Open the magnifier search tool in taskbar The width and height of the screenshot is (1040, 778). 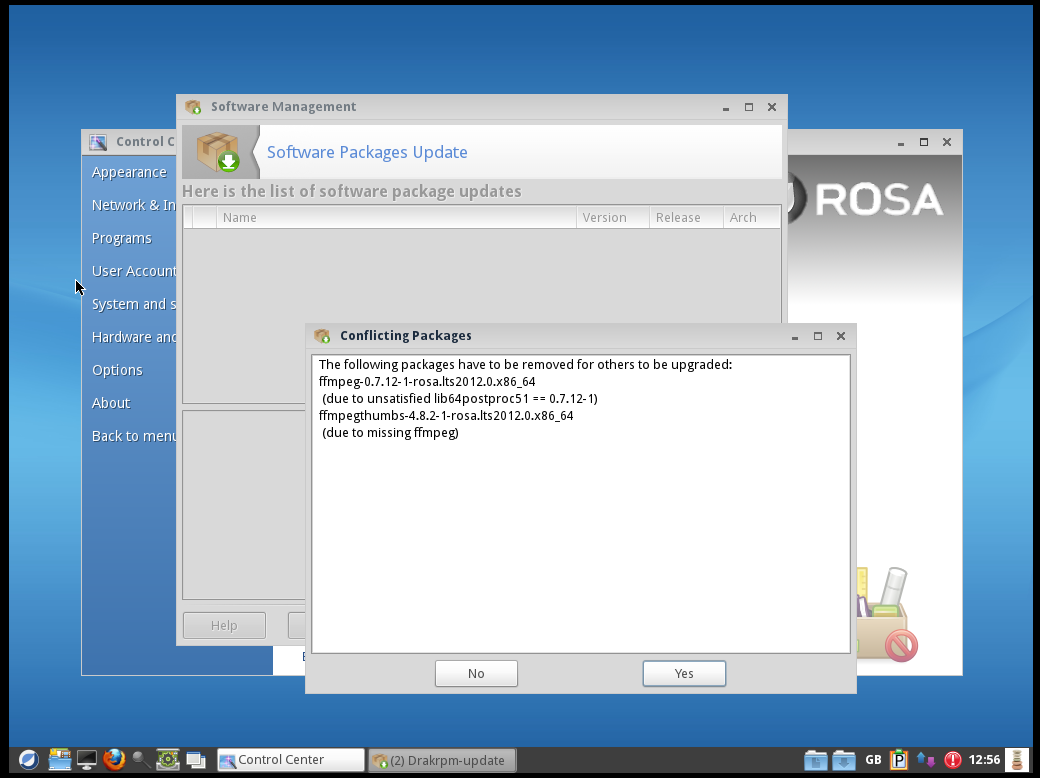tap(141, 760)
